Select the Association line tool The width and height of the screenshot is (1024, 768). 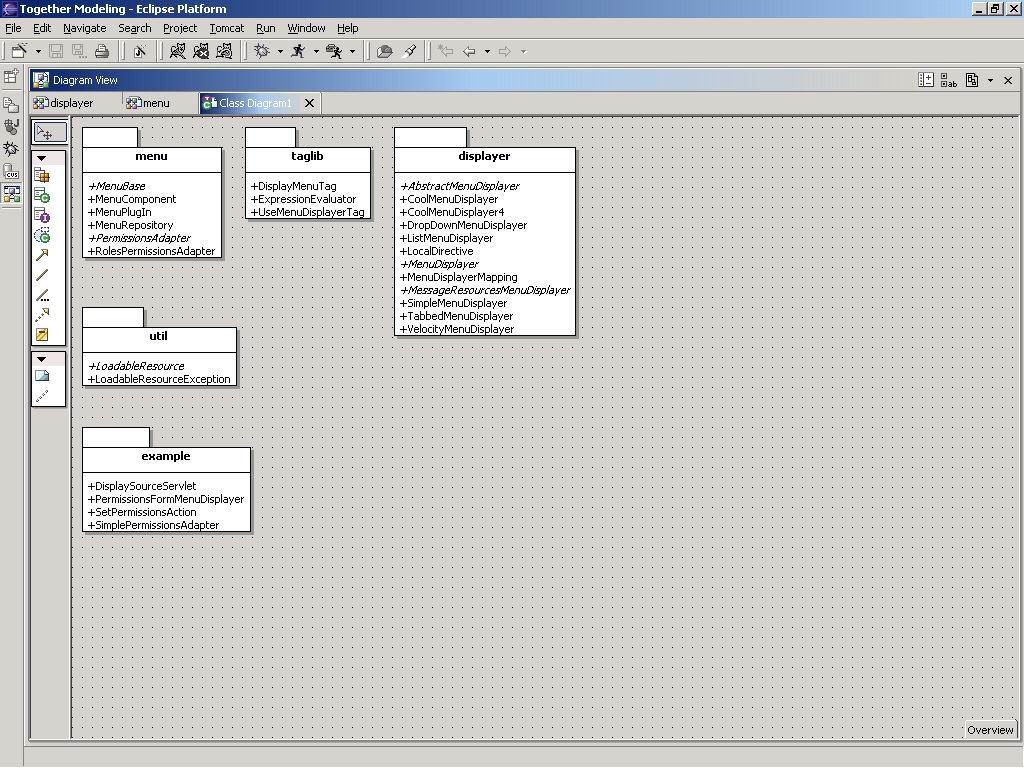point(42,275)
